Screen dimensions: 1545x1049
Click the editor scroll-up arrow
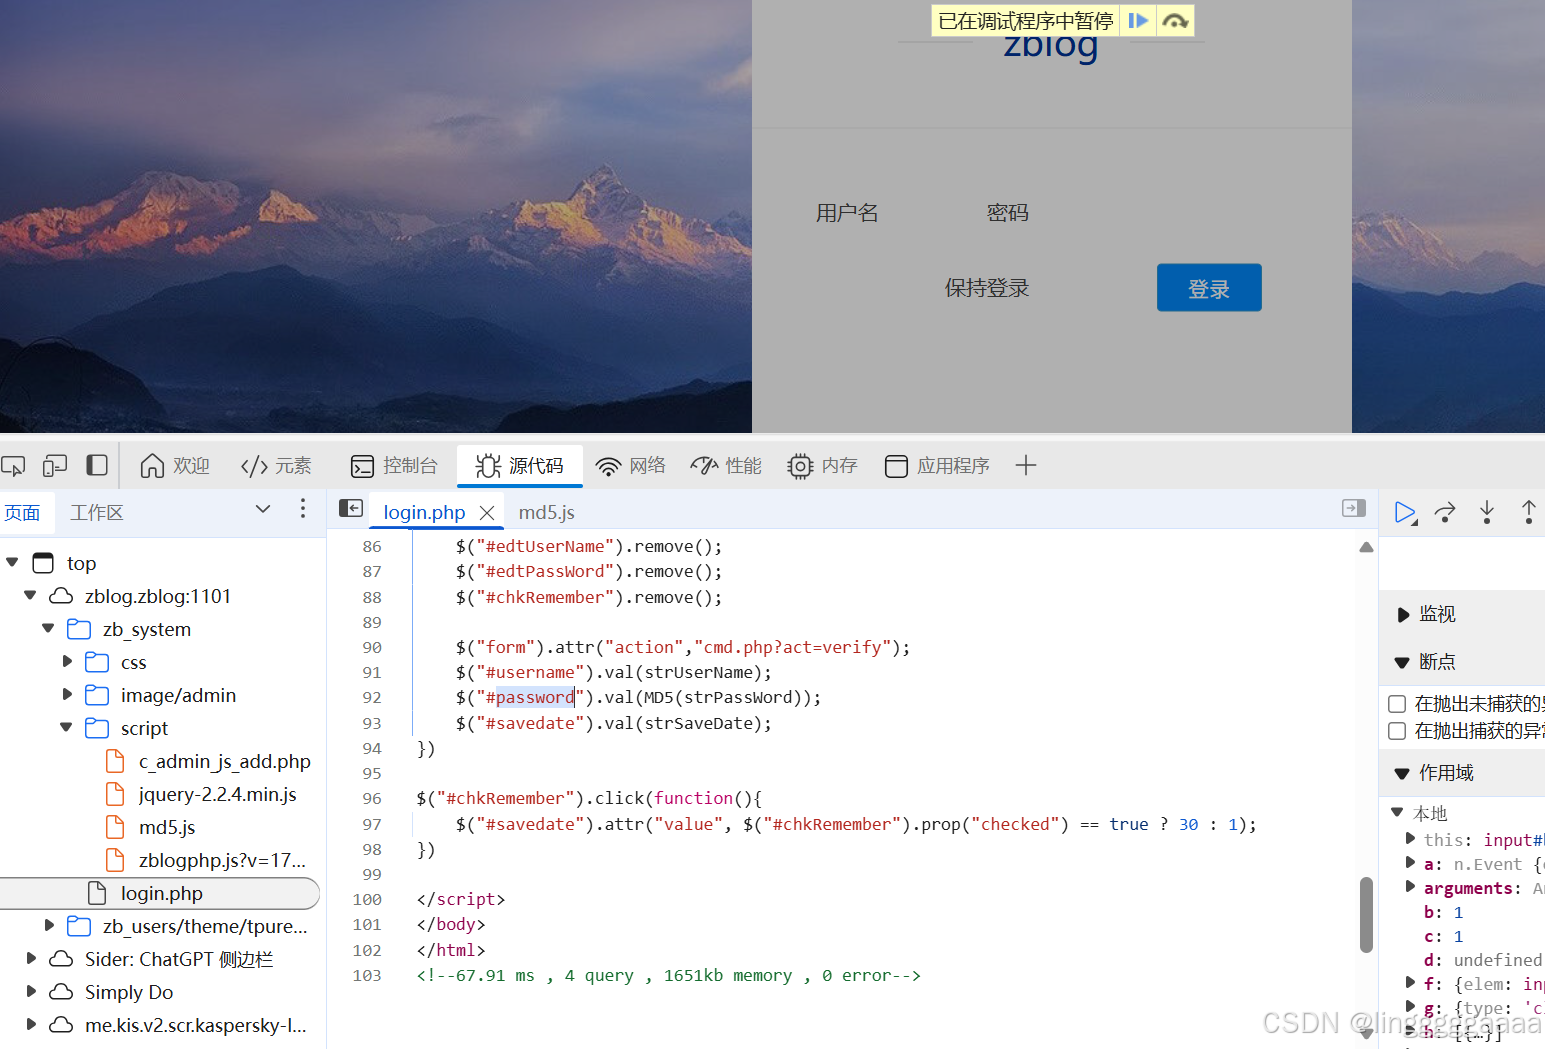tap(1366, 547)
